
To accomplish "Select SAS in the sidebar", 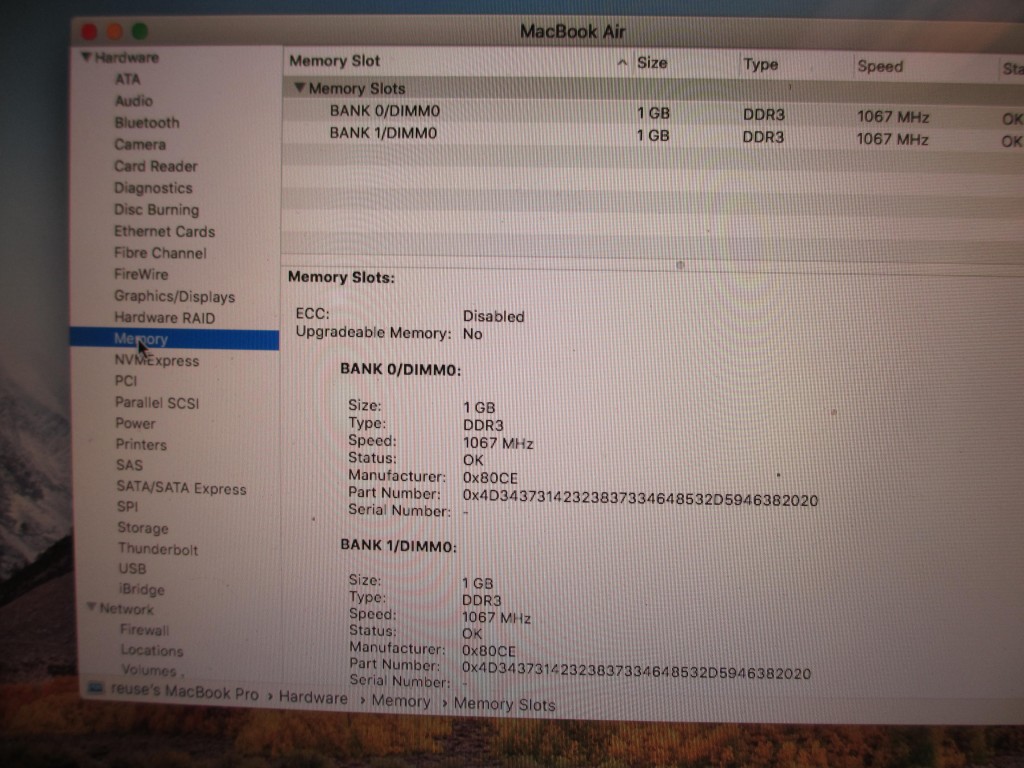I will (129, 465).
